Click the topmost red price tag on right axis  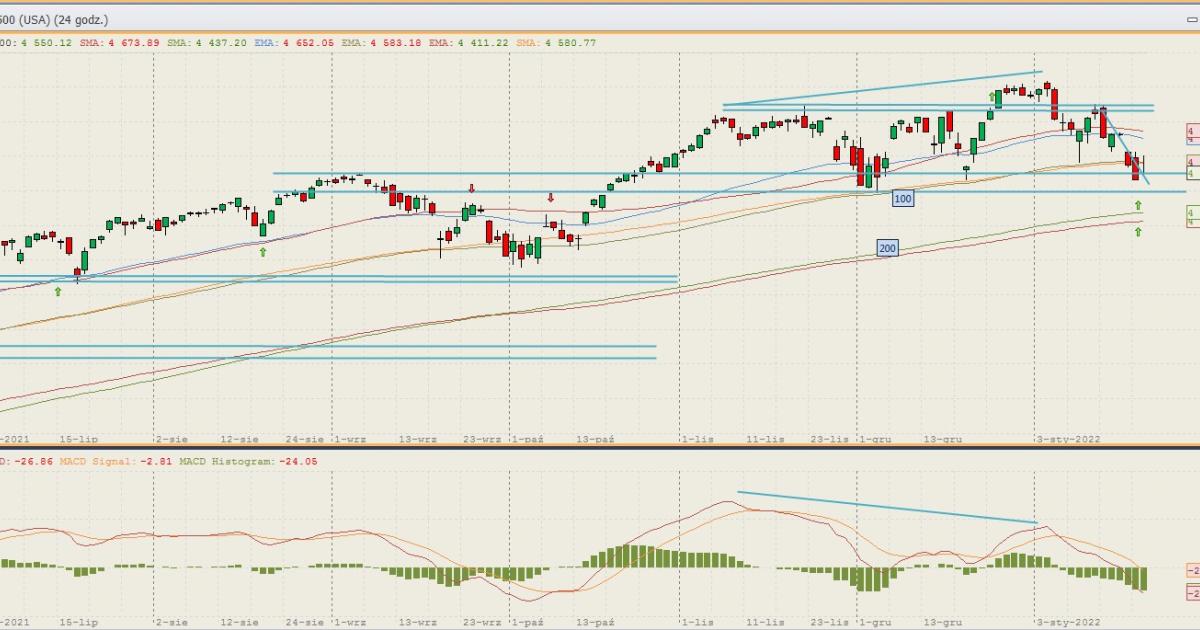(1192, 131)
